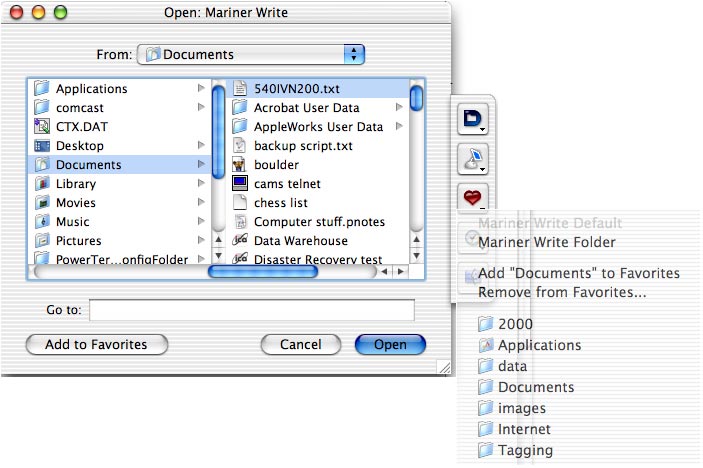Expand the AppleWorks User Data arrow

399,126
